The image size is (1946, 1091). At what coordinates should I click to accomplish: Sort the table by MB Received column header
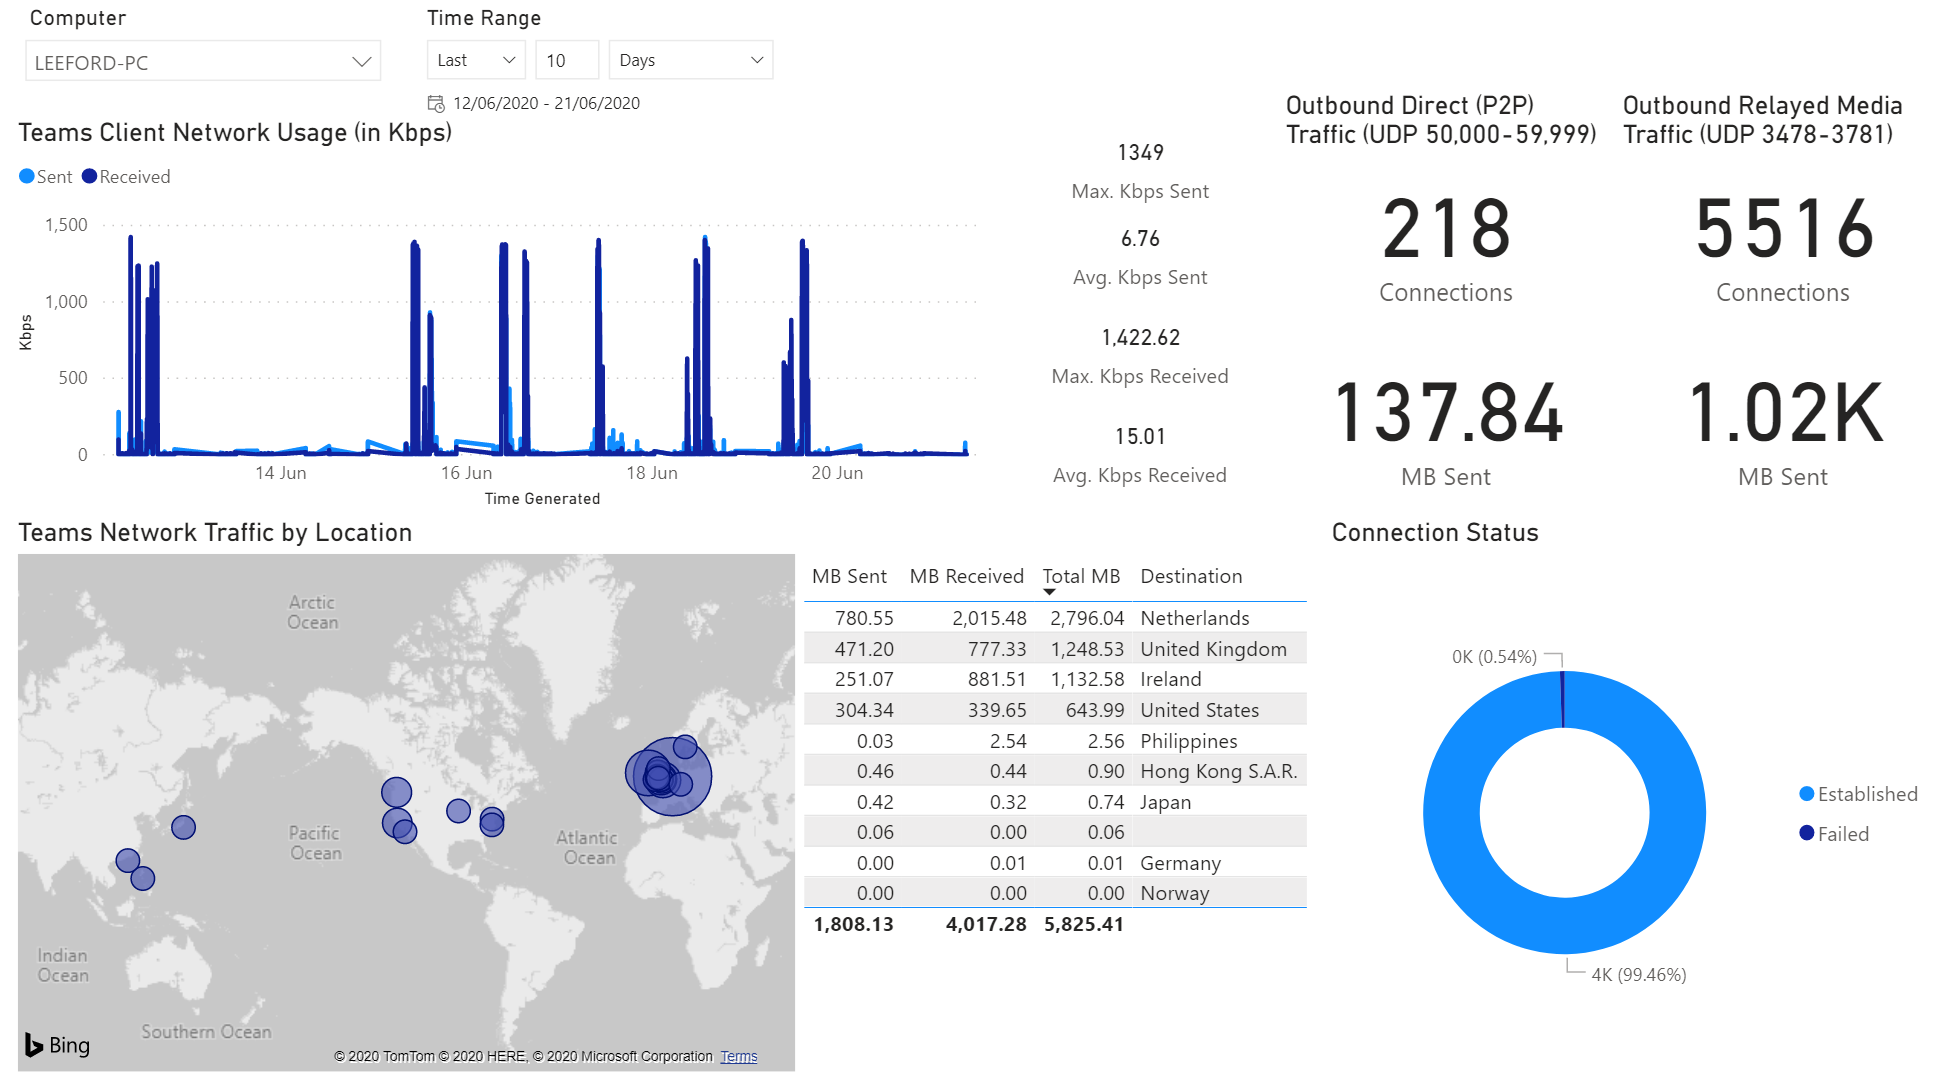966,576
